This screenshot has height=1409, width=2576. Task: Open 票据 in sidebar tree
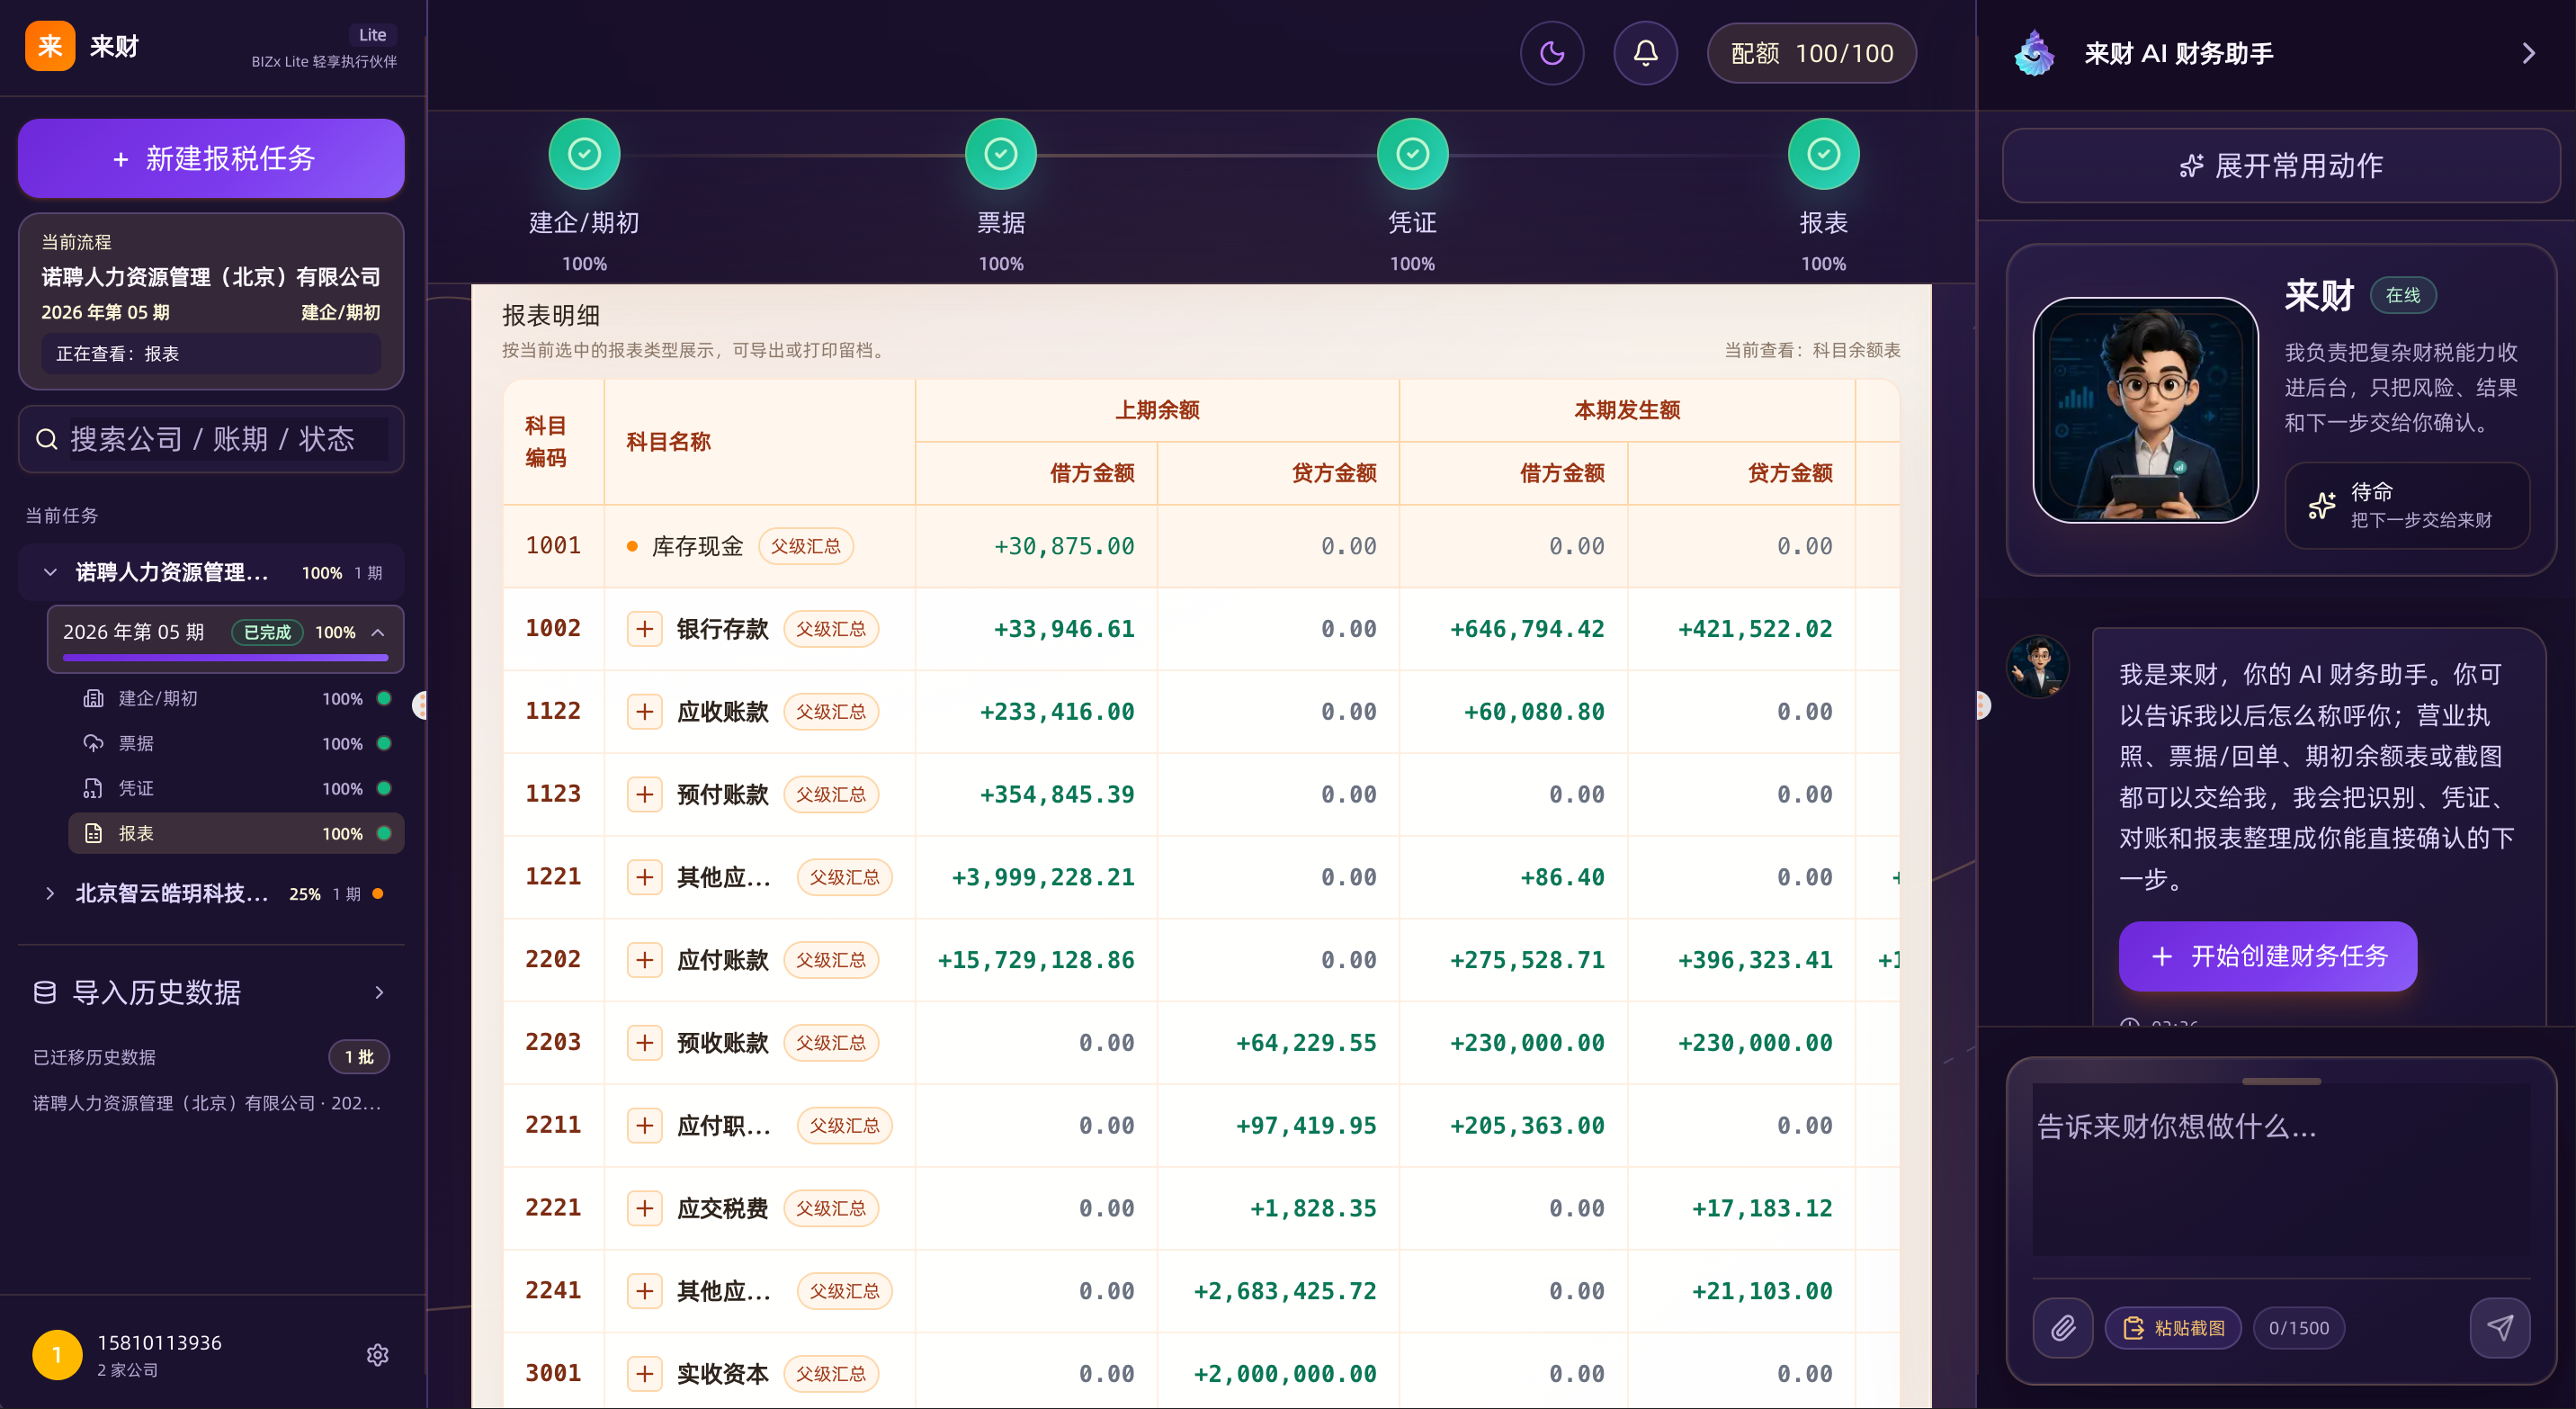pyautogui.click(x=236, y=743)
